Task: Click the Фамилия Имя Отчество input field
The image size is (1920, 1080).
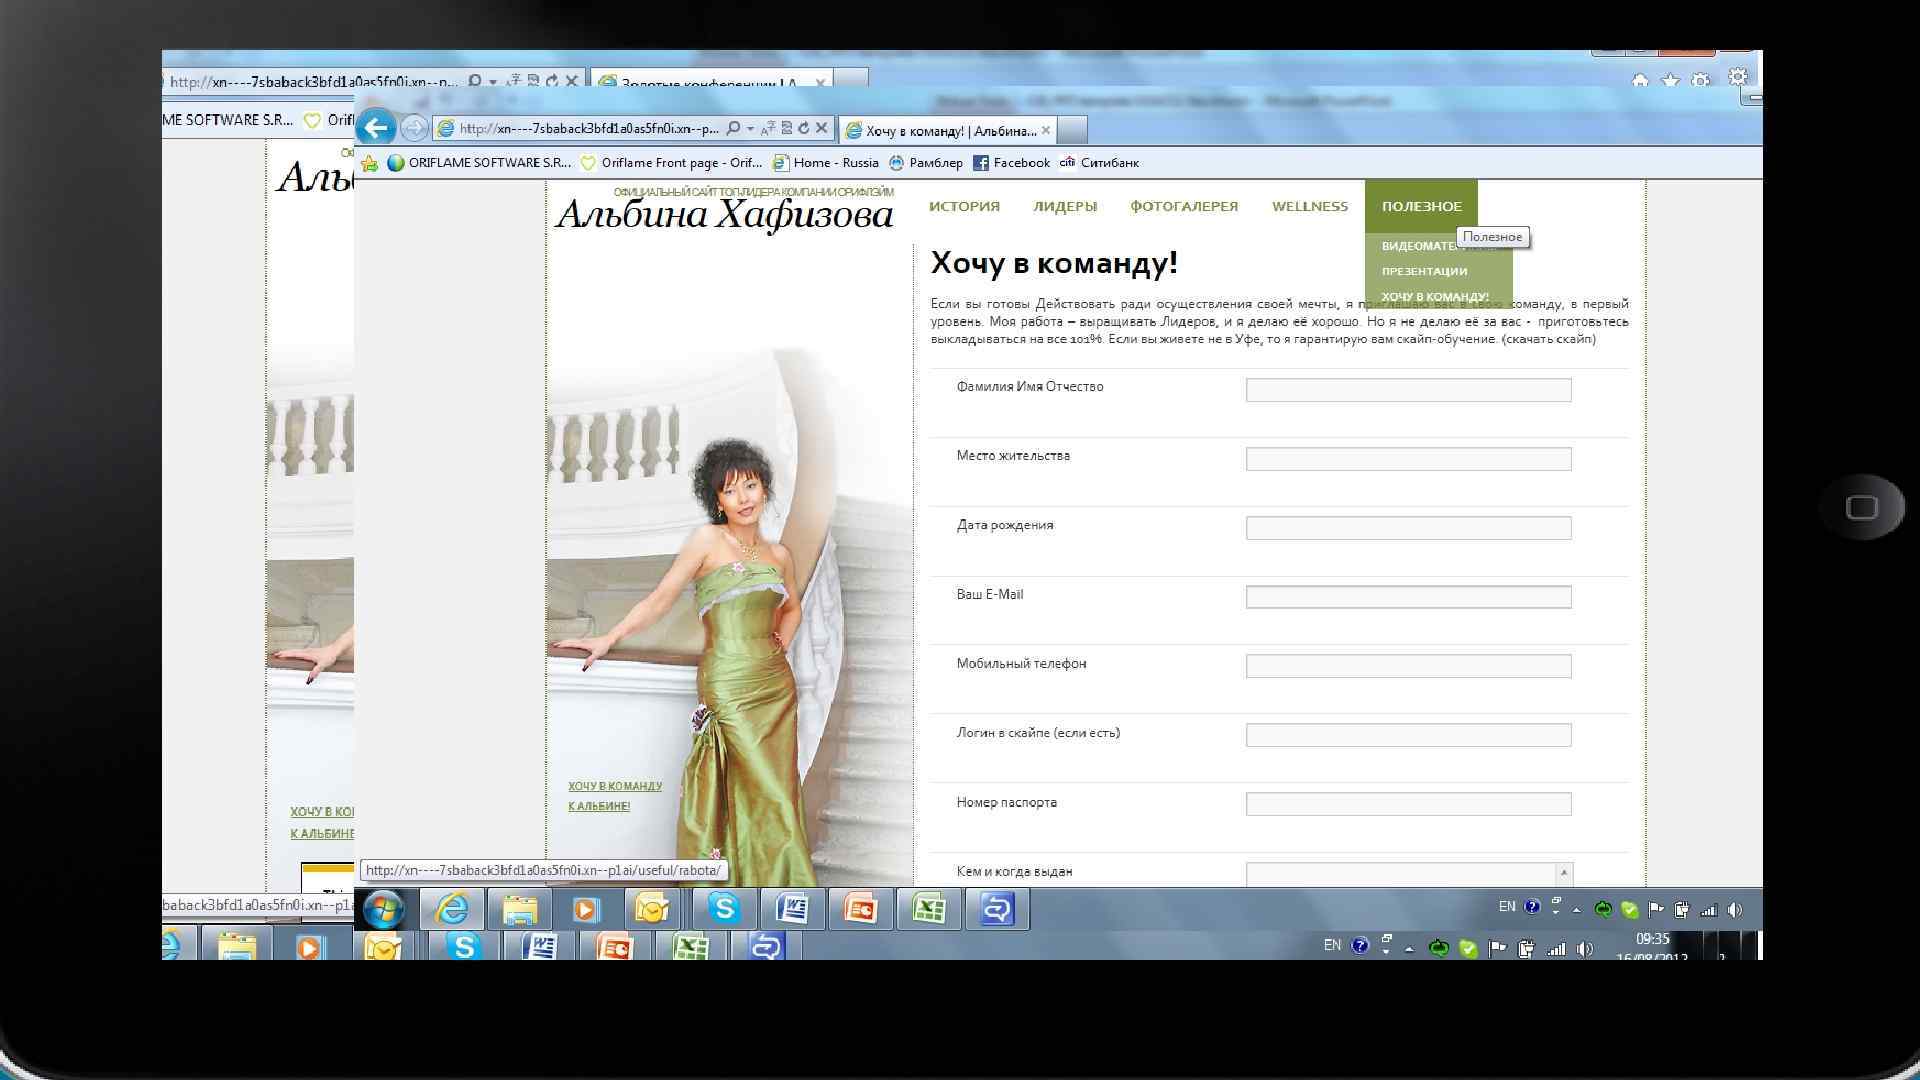Action: tap(1408, 390)
